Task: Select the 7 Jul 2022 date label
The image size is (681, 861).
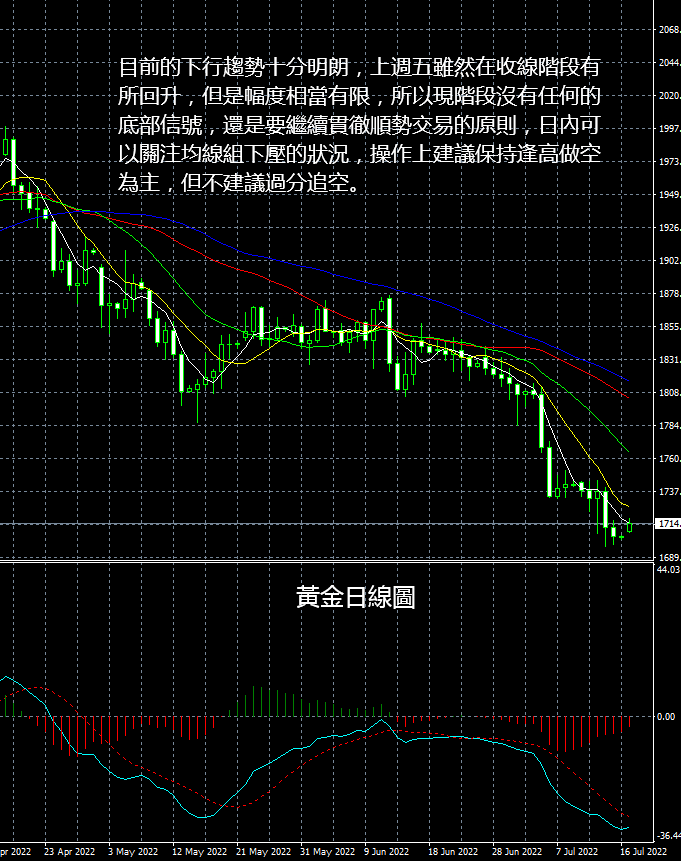Action: pos(577,852)
